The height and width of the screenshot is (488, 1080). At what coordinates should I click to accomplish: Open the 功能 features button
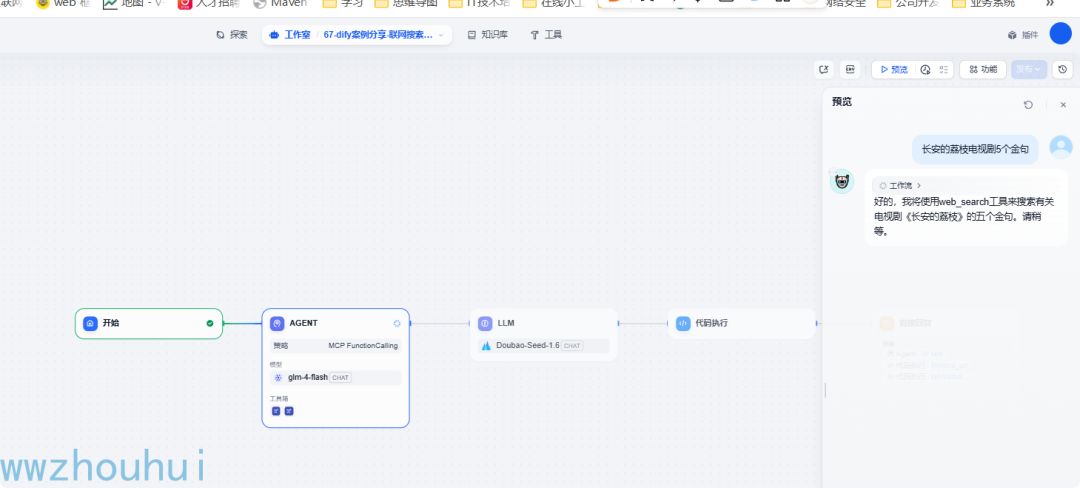[983, 70]
